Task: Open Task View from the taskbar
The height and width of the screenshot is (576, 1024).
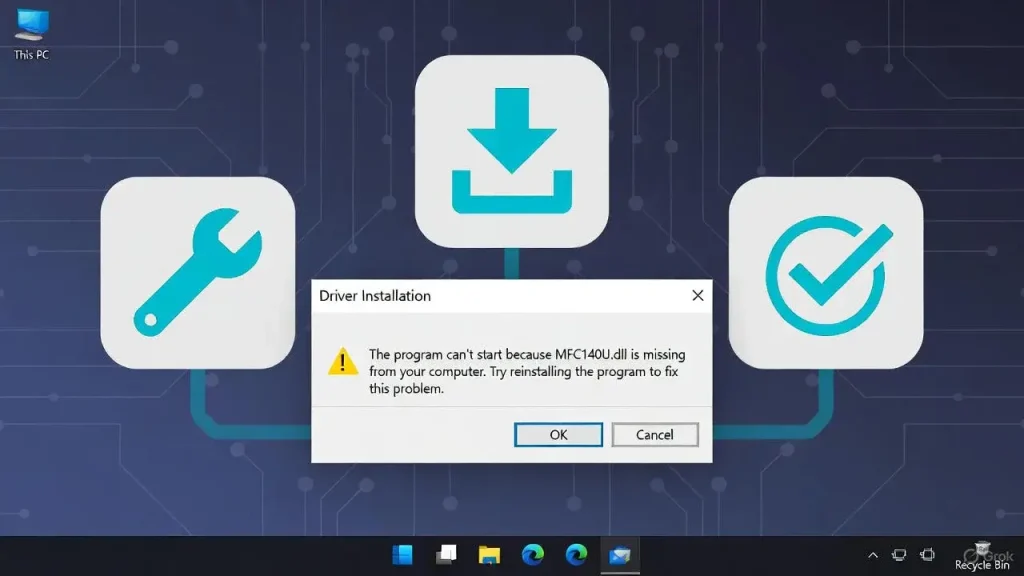Action: click(445, 553)
